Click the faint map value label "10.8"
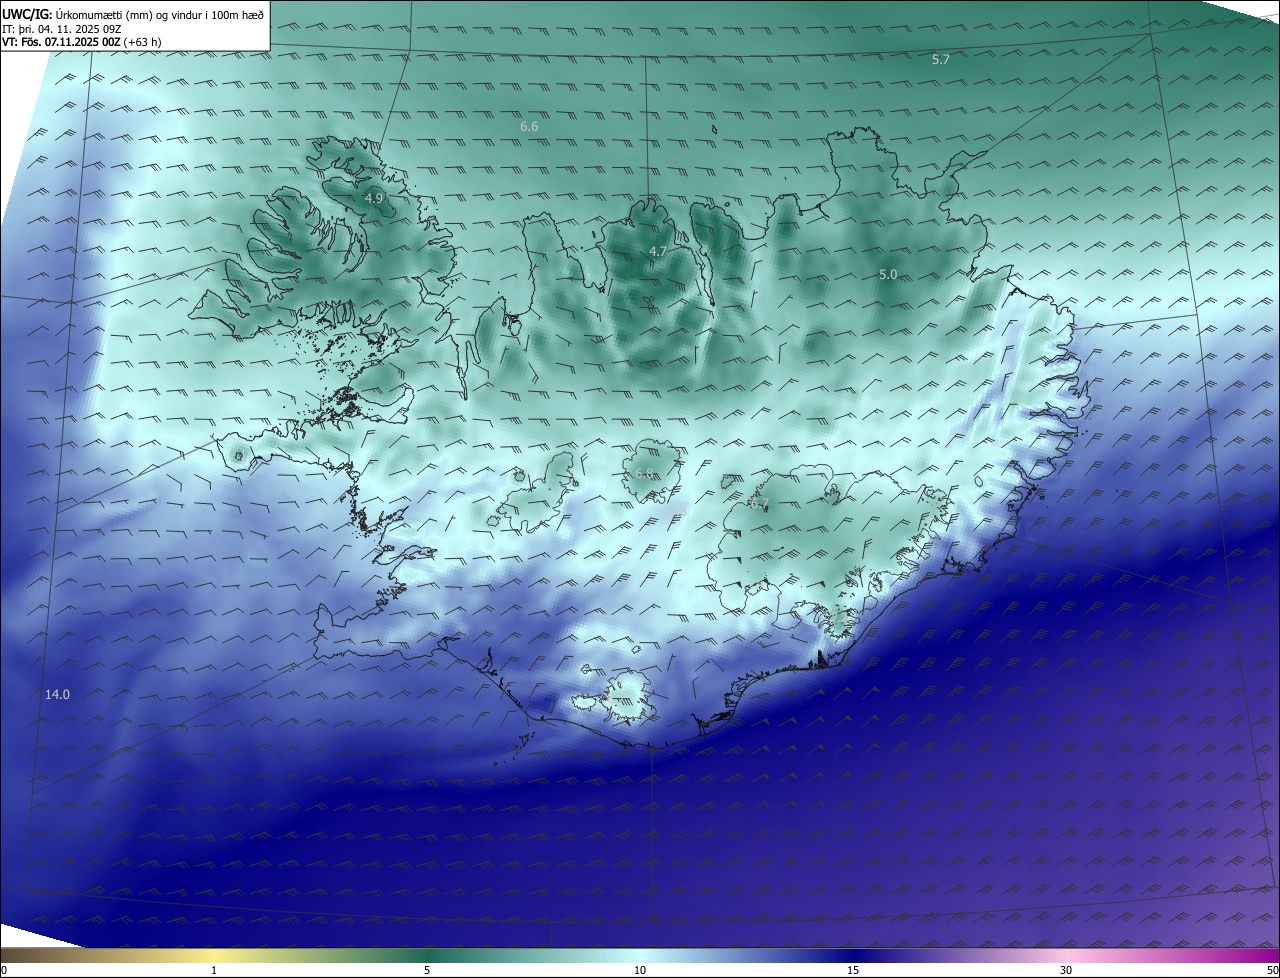Viewport: 1280px width, 978px height. tap(673, 511)
